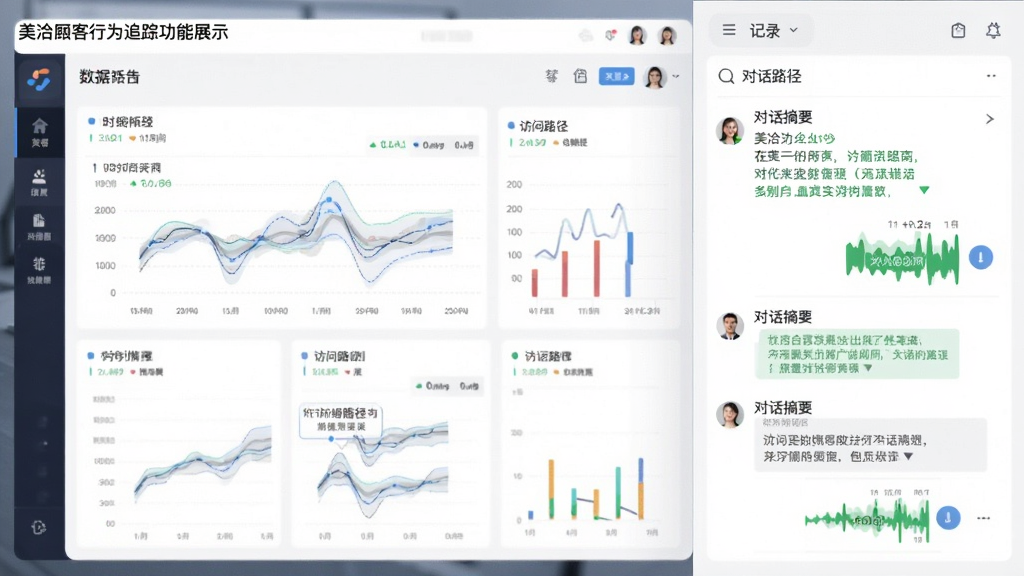Click the 数据报告 heading
Image resolution: width=1024 pixels, height=576 pixels.
coord(110,77)
